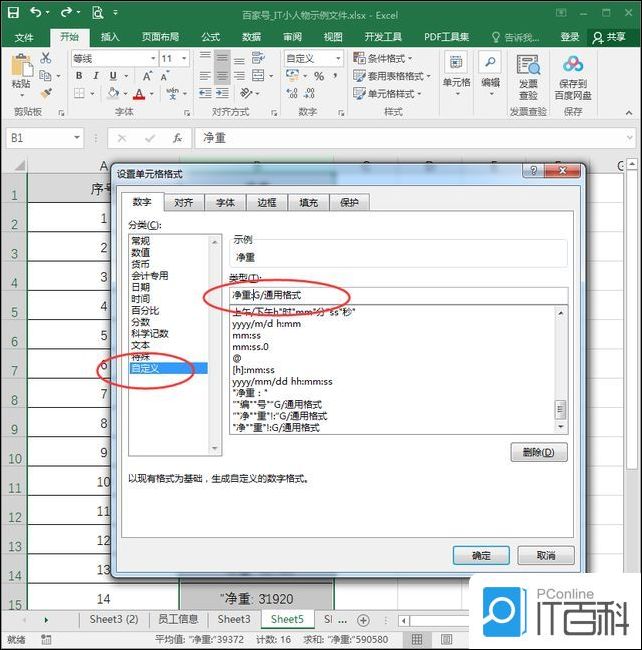The width and height of the screenshot is (642, 650).
Task: Click the red font color A
Action: tap(139, 94)
